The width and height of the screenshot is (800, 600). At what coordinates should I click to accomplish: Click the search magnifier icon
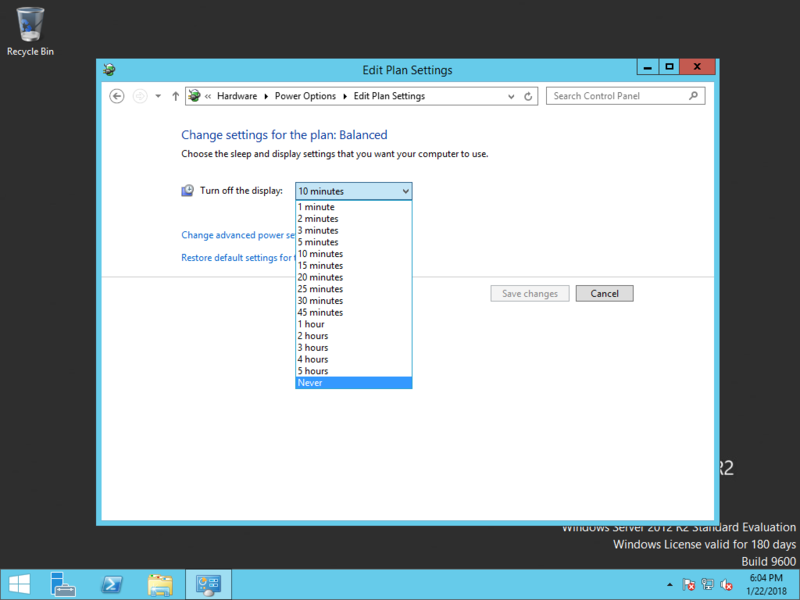point(694,96)
